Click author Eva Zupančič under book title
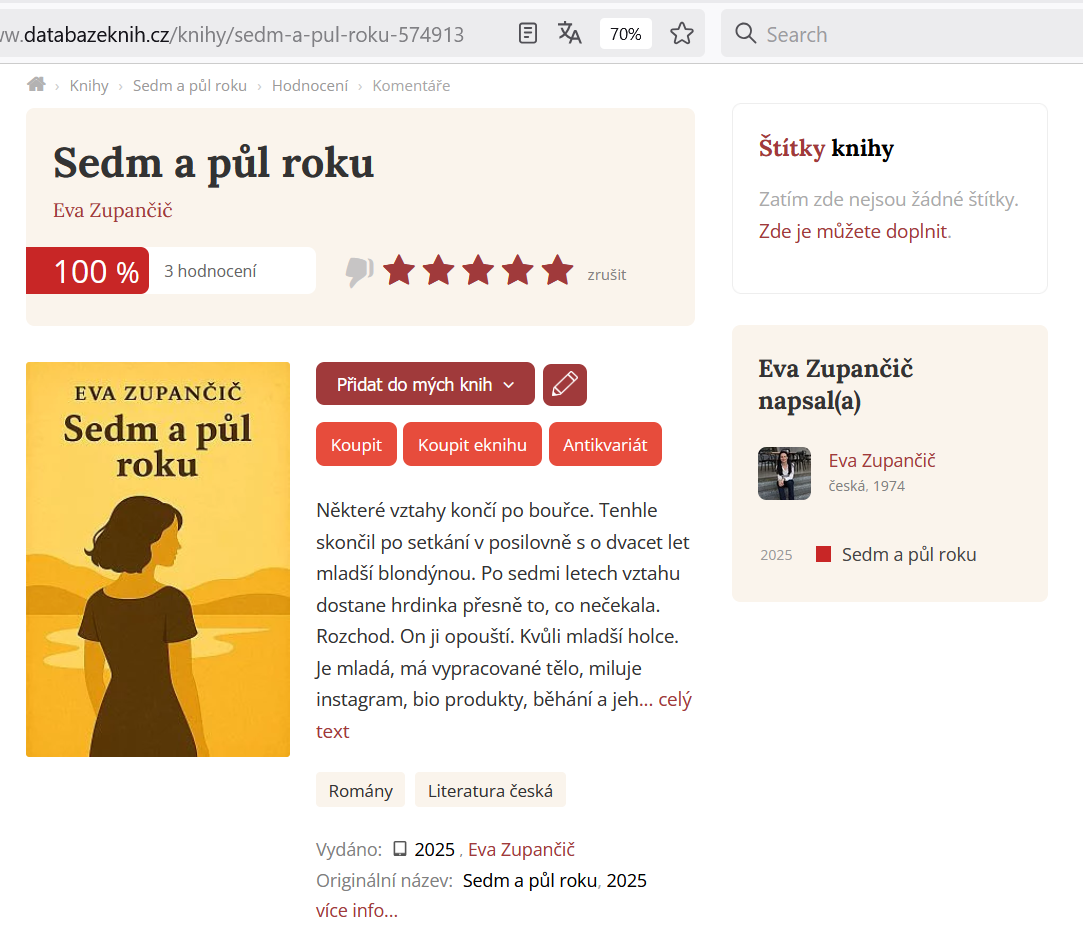This screenshot has height=937, width=1083. tap(113, 211)
